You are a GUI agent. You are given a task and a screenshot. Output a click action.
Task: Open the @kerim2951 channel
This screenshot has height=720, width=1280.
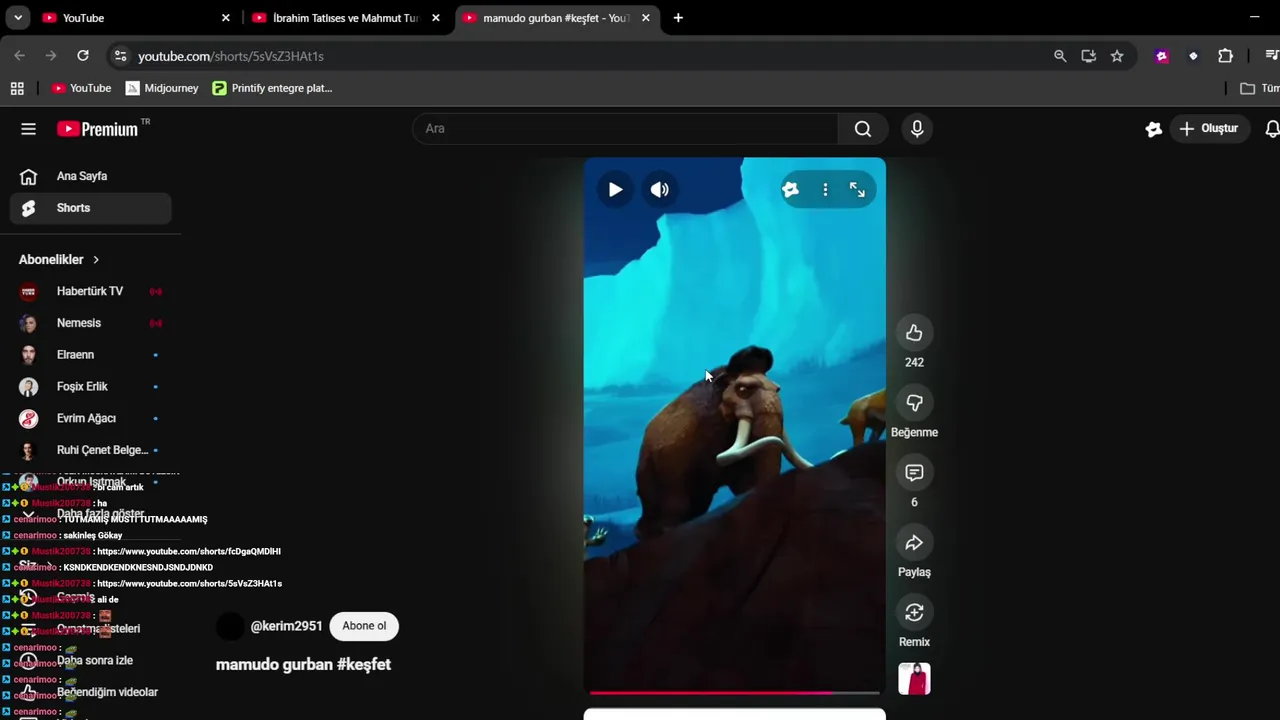(286, 626)
